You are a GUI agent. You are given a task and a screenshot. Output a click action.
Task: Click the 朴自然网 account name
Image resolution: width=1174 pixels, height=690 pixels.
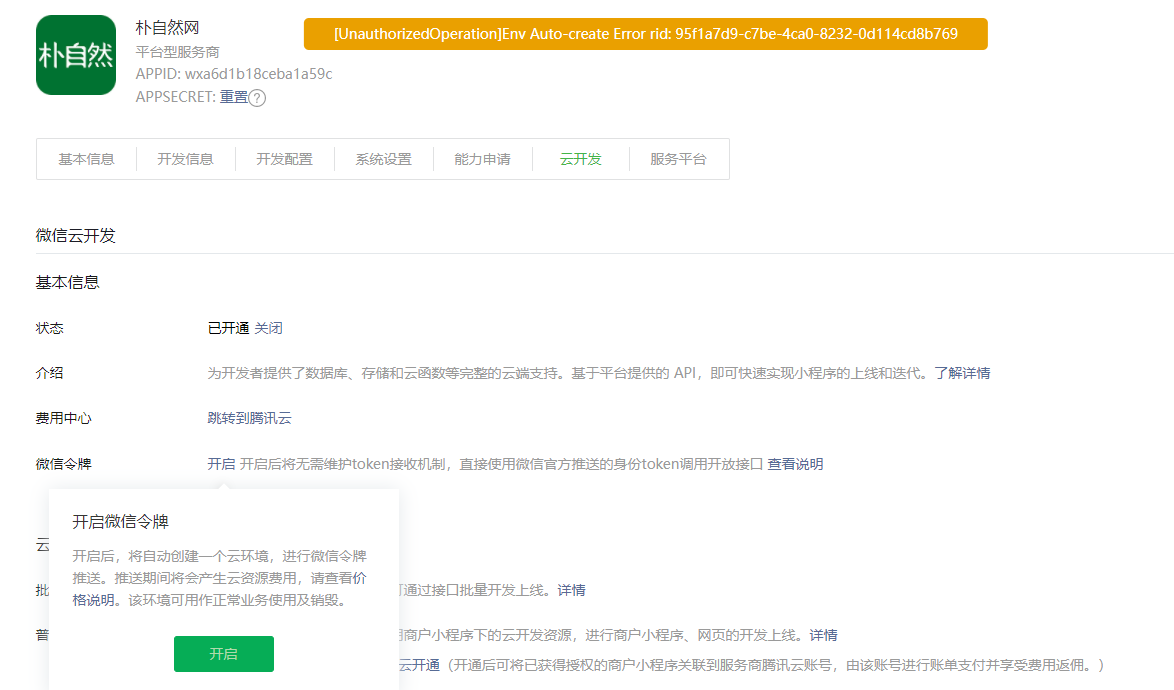click(x=167, y=28)
